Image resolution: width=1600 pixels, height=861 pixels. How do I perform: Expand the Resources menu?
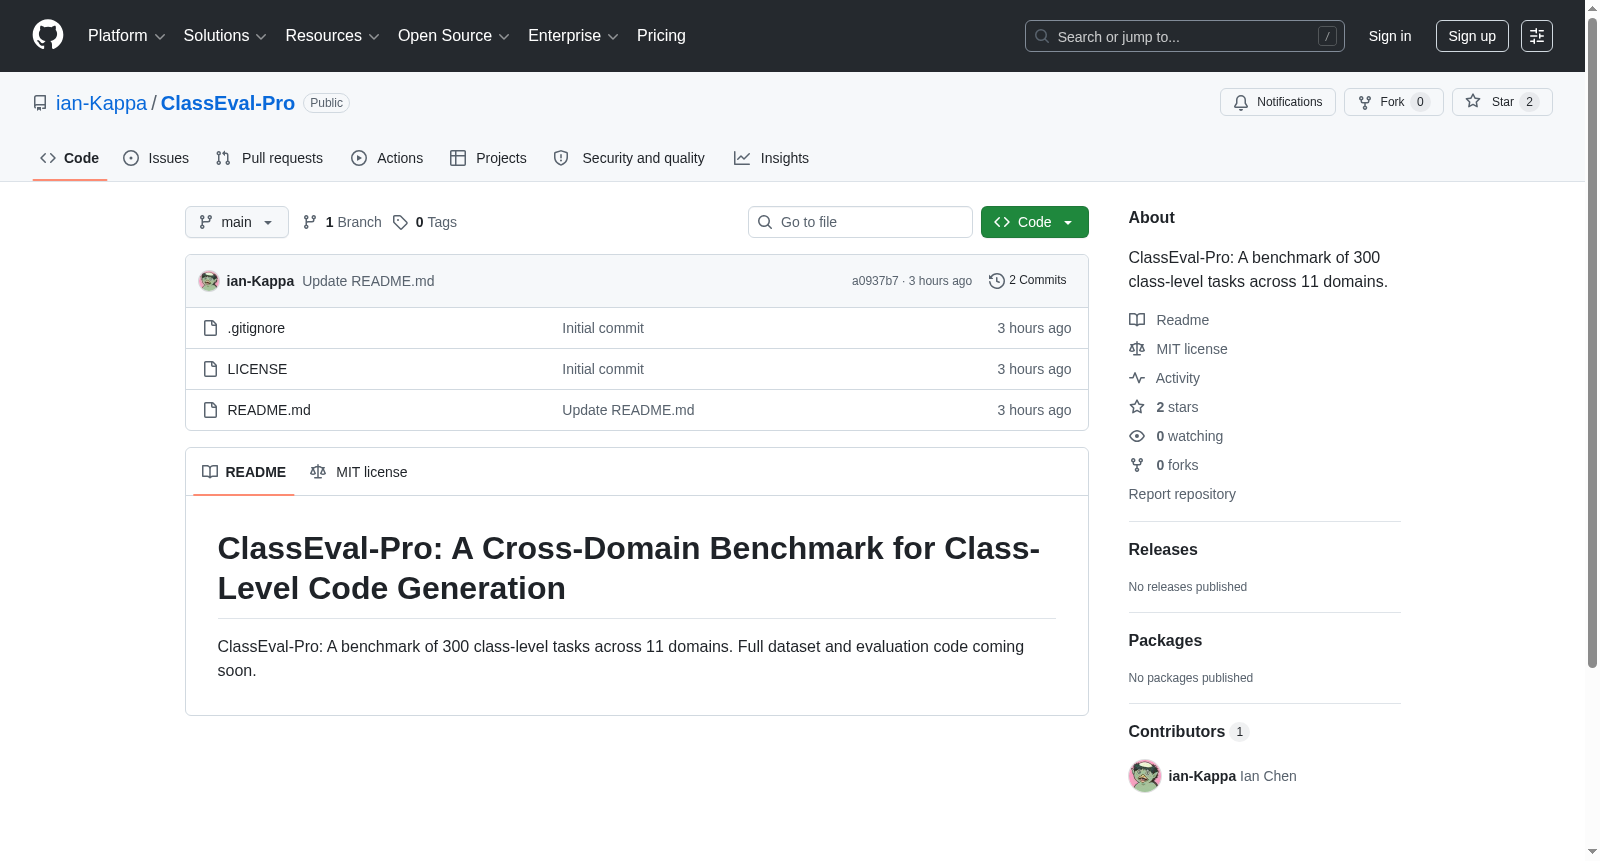[332, 36]
